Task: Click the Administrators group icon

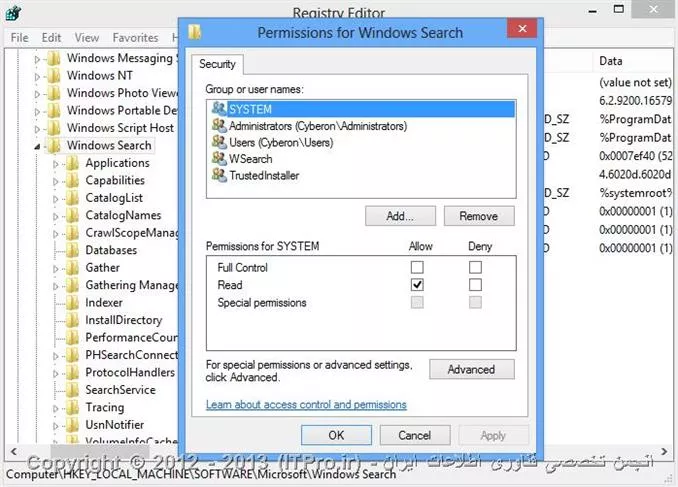Action: [219, 125]
